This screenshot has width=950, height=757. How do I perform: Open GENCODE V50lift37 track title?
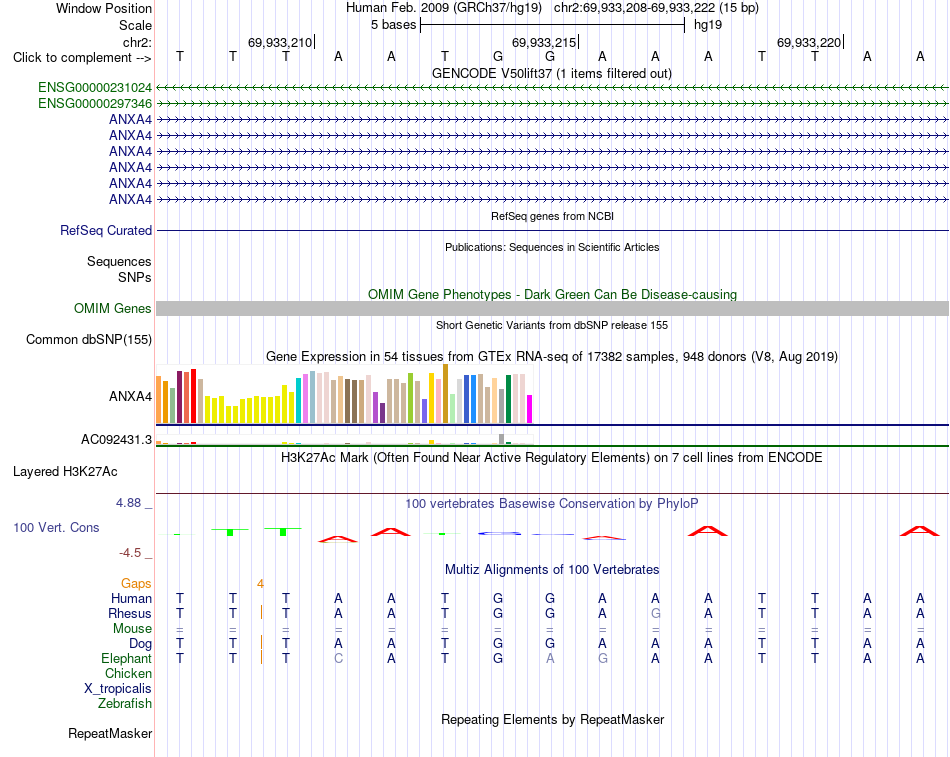552,73
